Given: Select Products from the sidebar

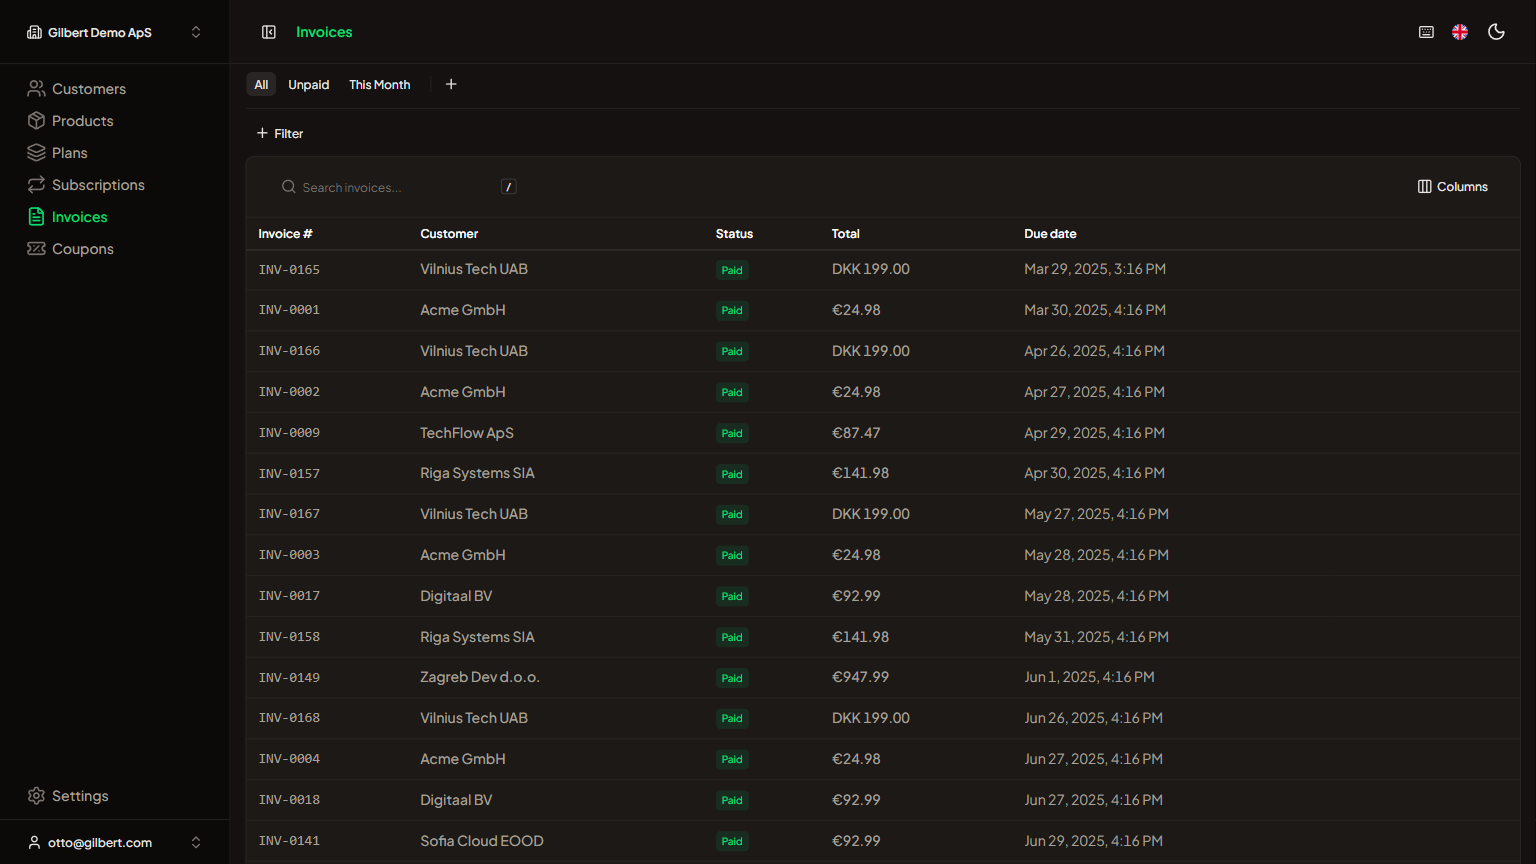Looking at the screenshot, I should coord(82,120).
